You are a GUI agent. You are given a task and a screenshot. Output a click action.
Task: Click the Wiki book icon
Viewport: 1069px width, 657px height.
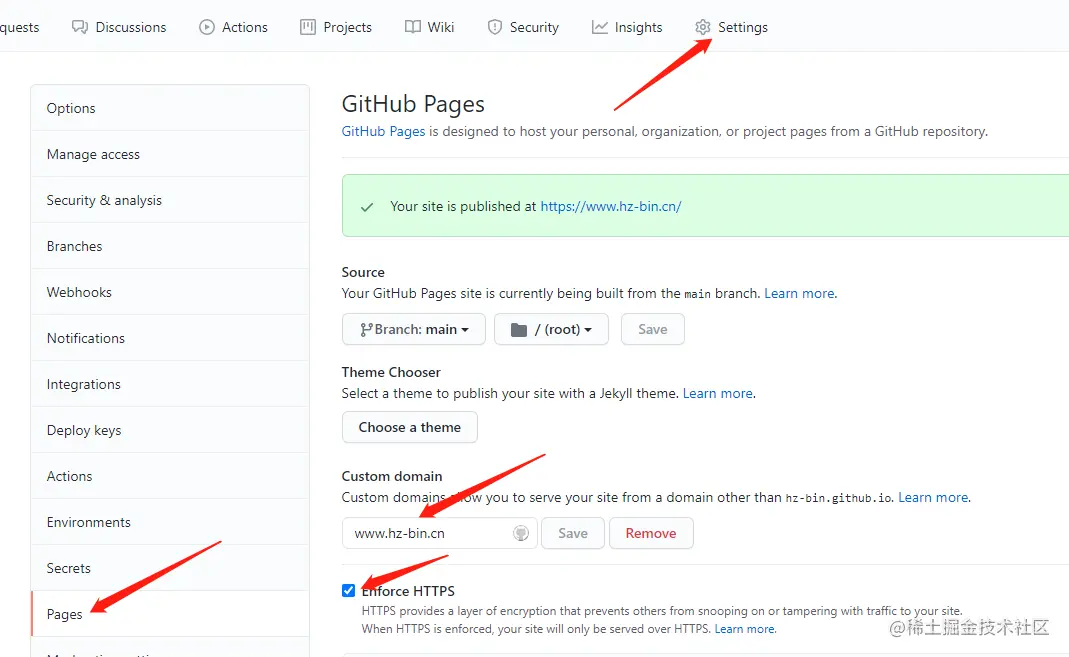pyautogui.click(x=412, y=27)
